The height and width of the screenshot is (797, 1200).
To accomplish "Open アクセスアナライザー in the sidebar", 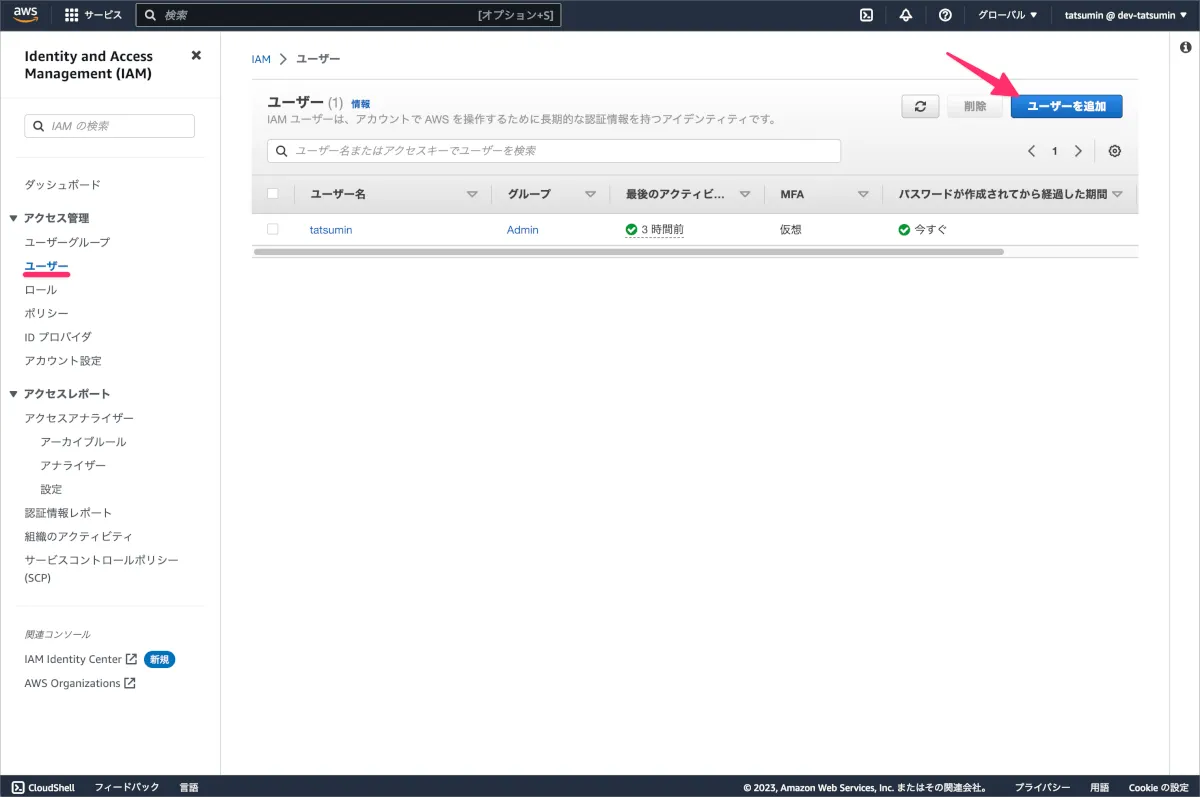I will [x=79, y=418].
